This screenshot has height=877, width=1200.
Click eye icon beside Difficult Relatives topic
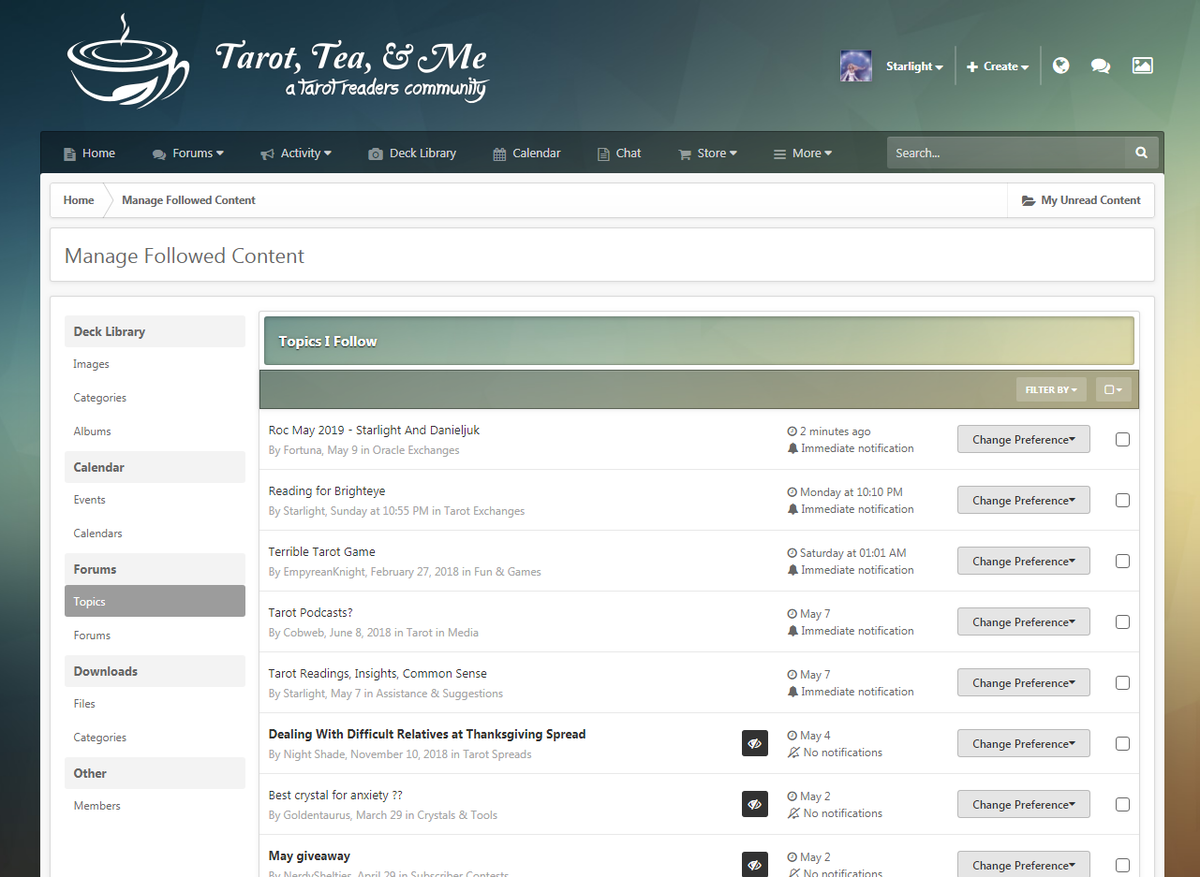755,743
